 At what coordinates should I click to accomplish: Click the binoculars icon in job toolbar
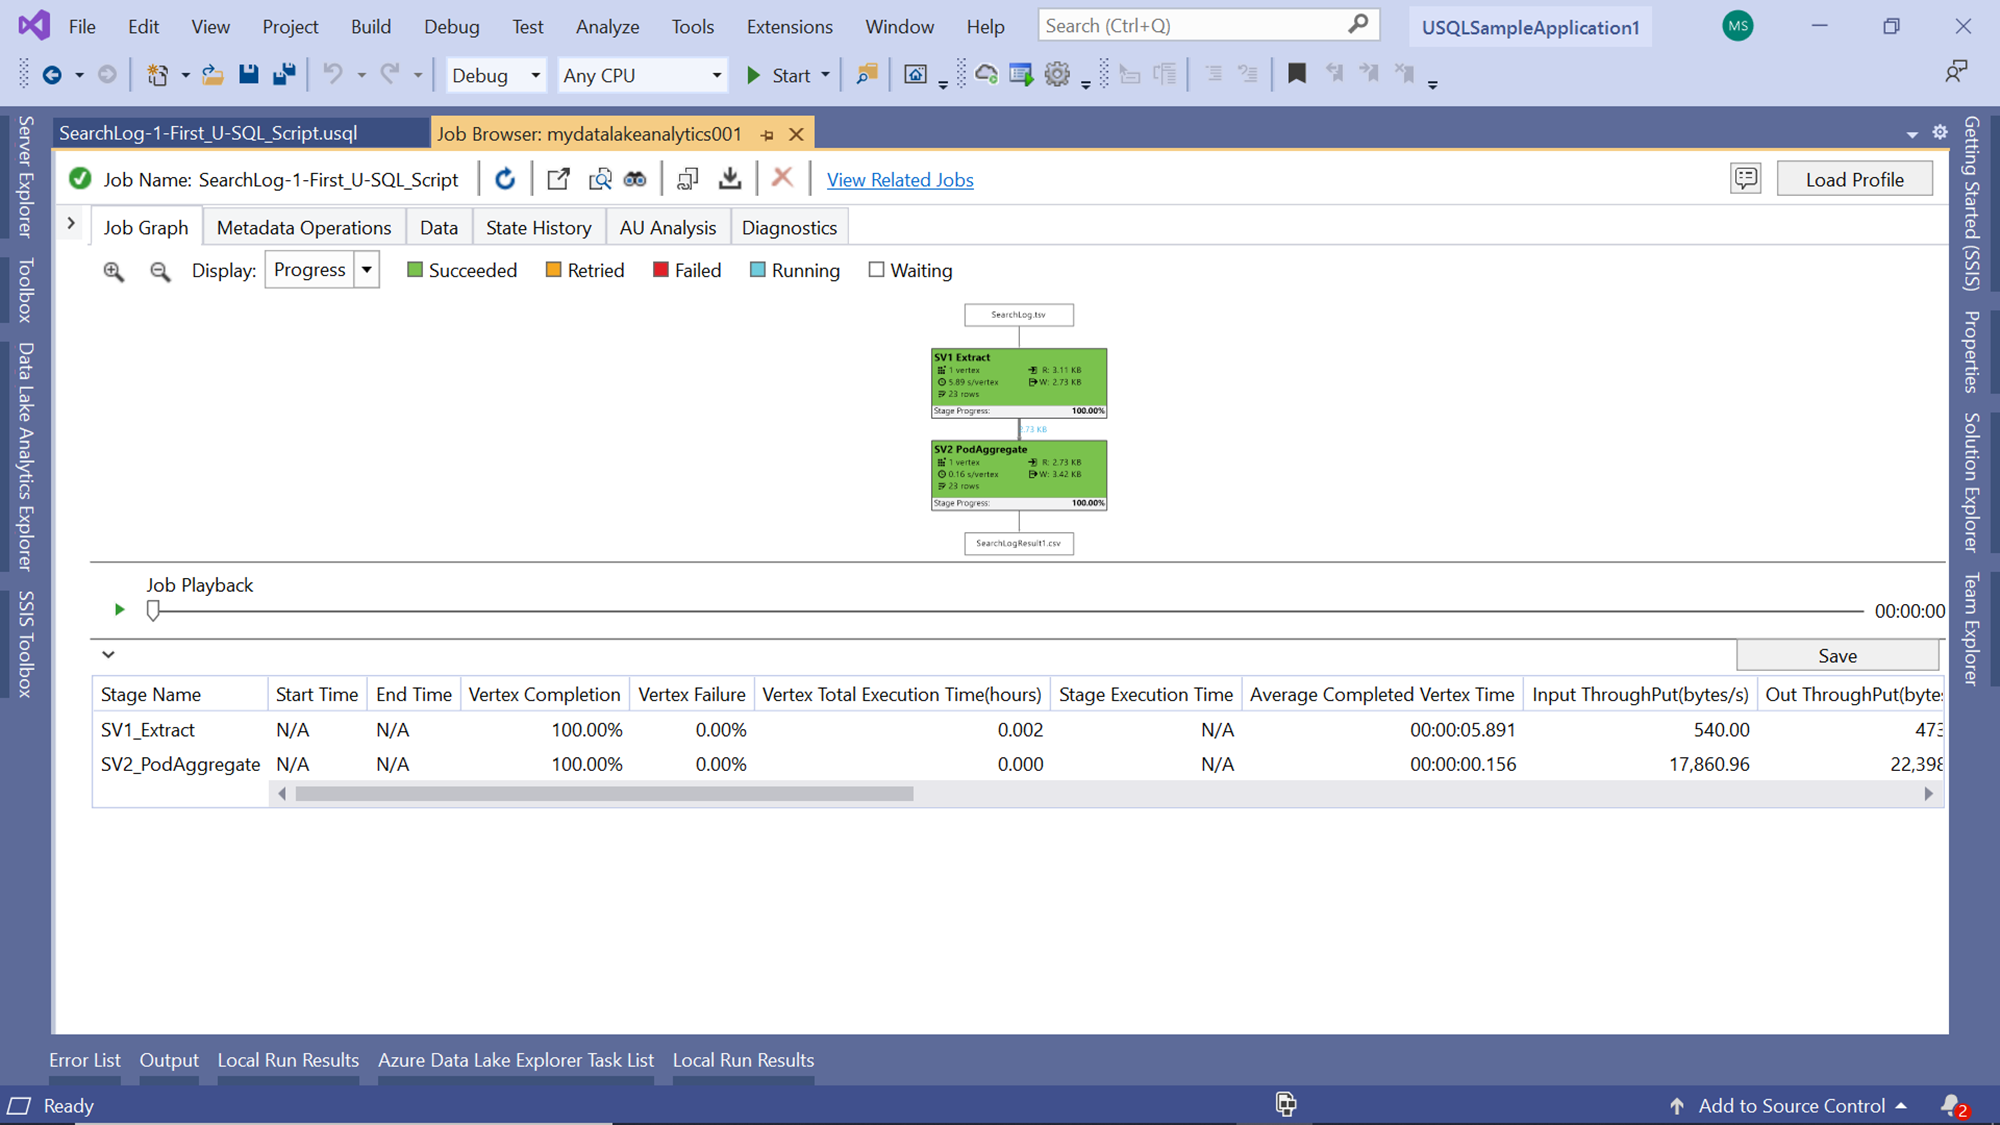click(635, 179)
